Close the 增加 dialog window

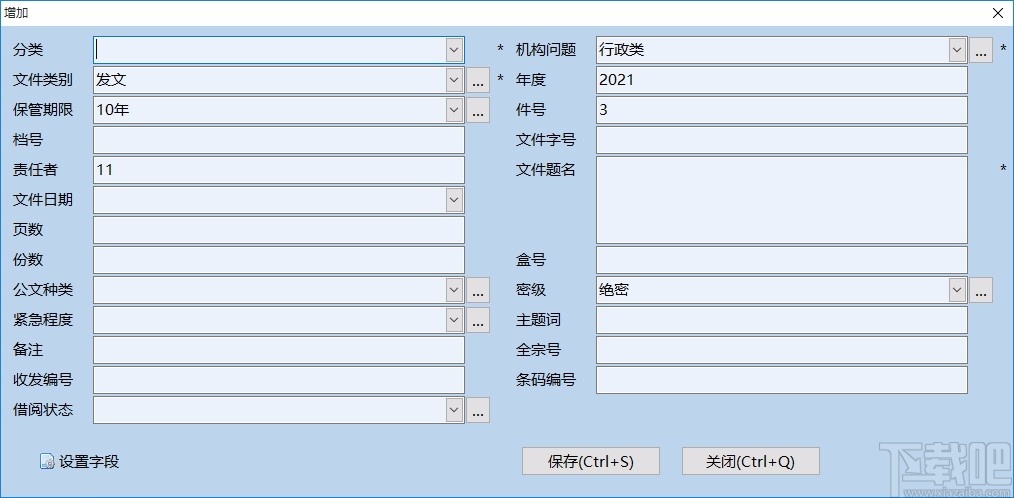[x=998, y=12]
